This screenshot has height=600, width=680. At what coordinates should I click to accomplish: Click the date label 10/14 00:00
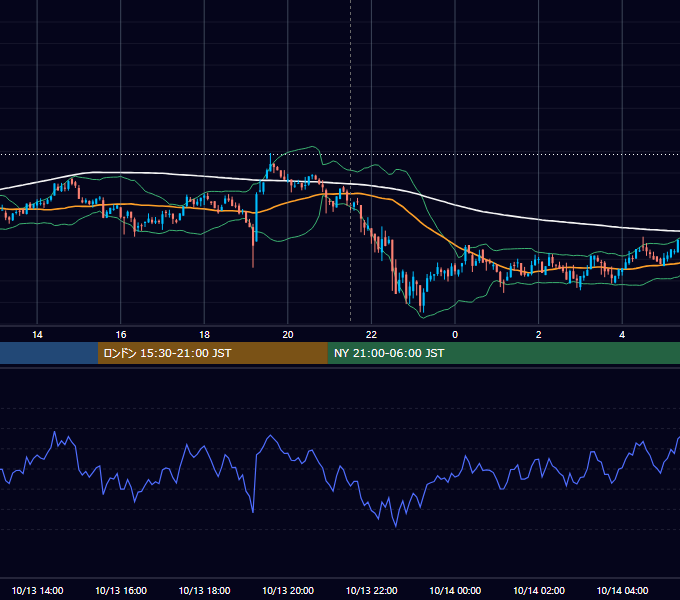point(455,590)
